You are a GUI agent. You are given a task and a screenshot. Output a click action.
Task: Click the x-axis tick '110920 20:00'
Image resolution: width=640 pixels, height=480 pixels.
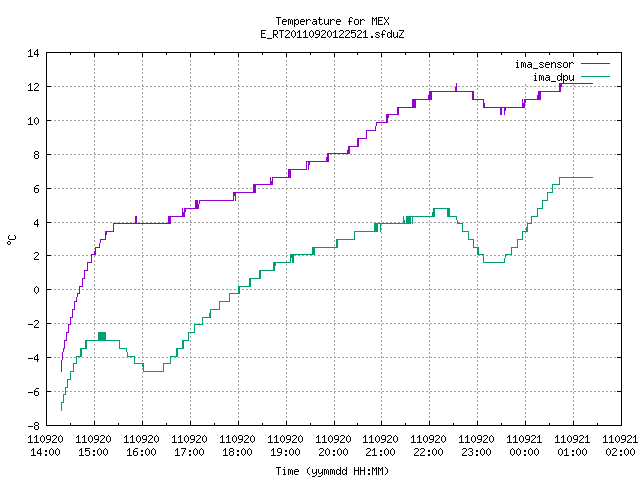[333, 446]
